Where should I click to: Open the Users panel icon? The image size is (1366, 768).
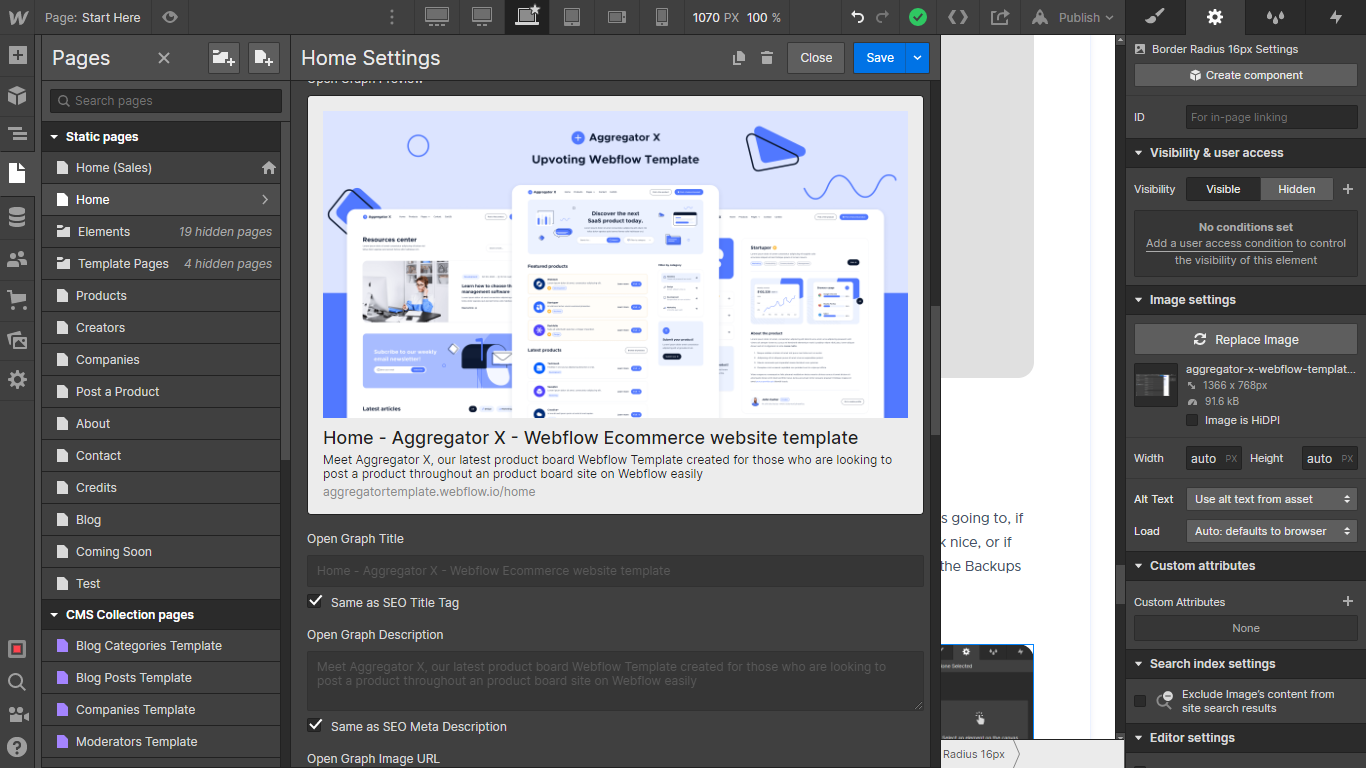(17, 258)
